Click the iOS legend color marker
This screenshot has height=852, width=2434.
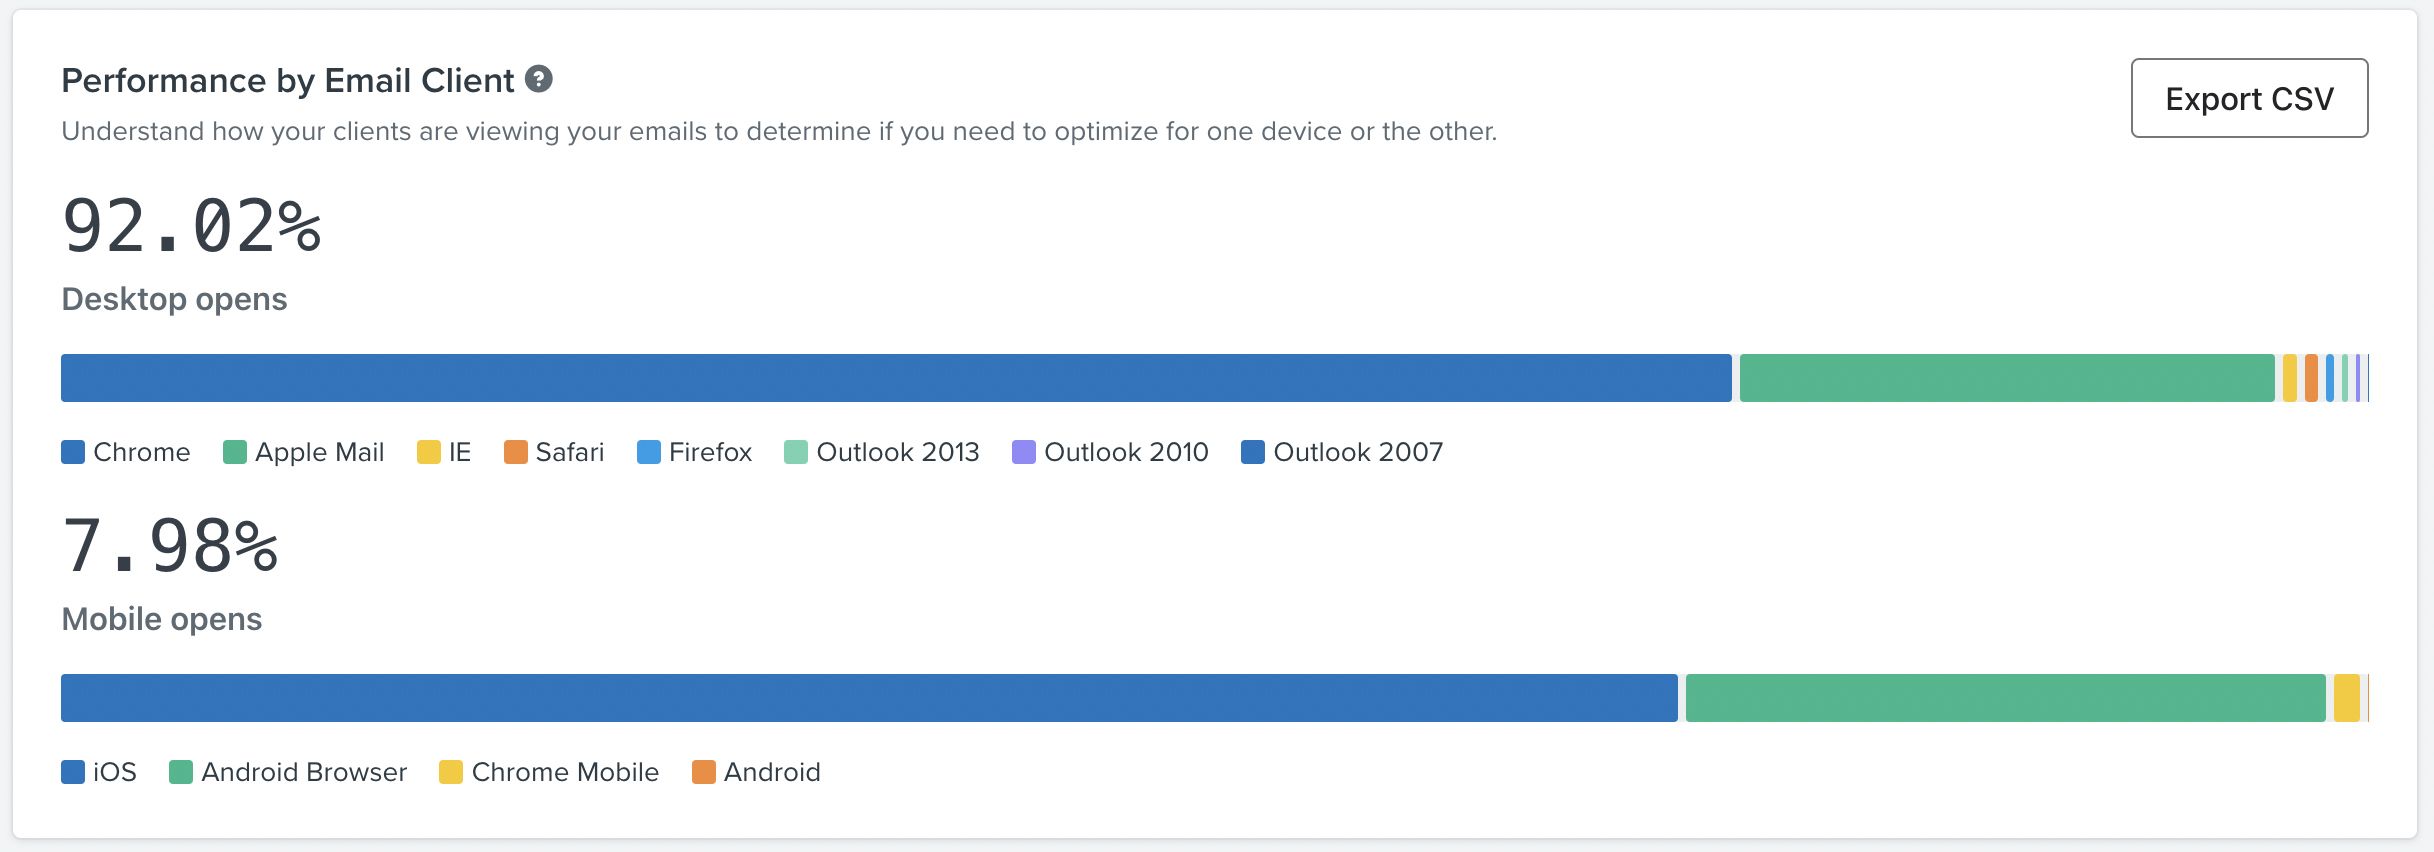71,772
